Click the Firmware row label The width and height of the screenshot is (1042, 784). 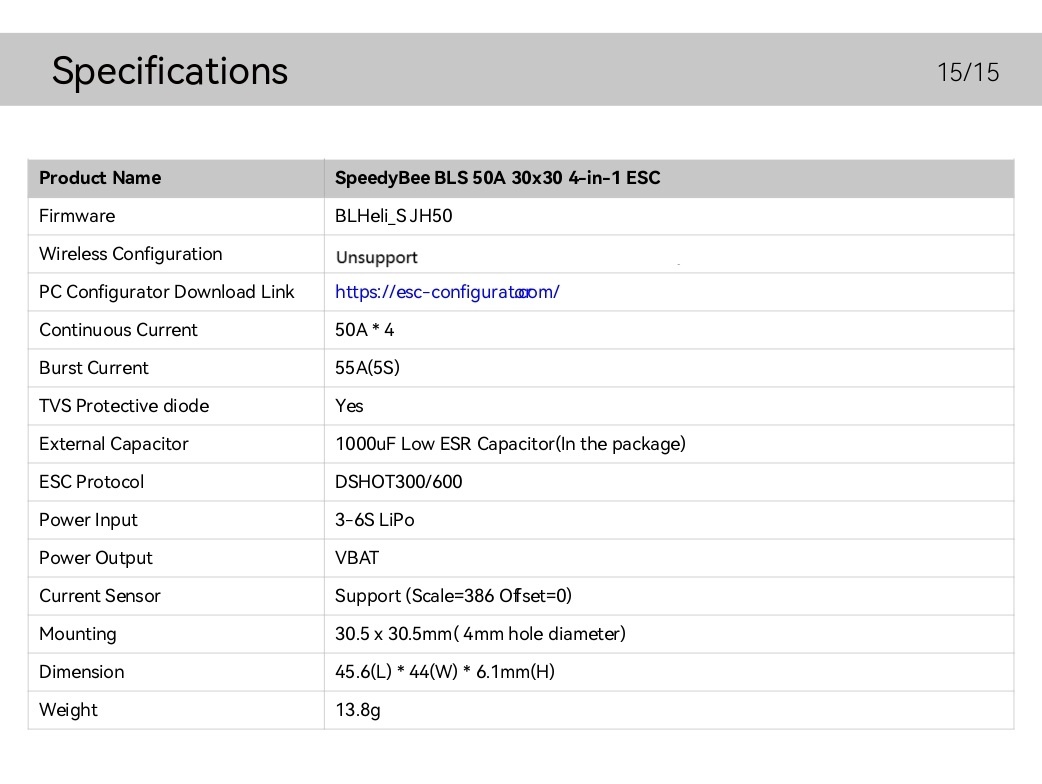point(77,216)
